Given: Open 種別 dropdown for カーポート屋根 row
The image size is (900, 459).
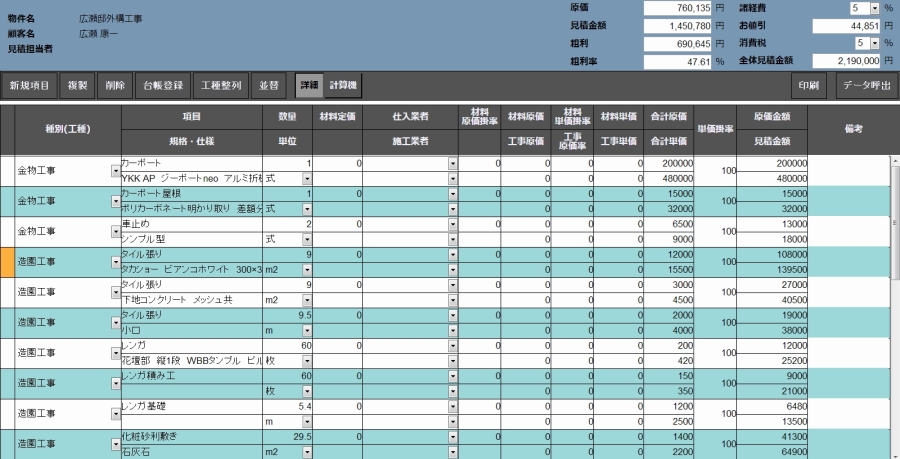Looking at the screenshot, I should tap(116, 201).
